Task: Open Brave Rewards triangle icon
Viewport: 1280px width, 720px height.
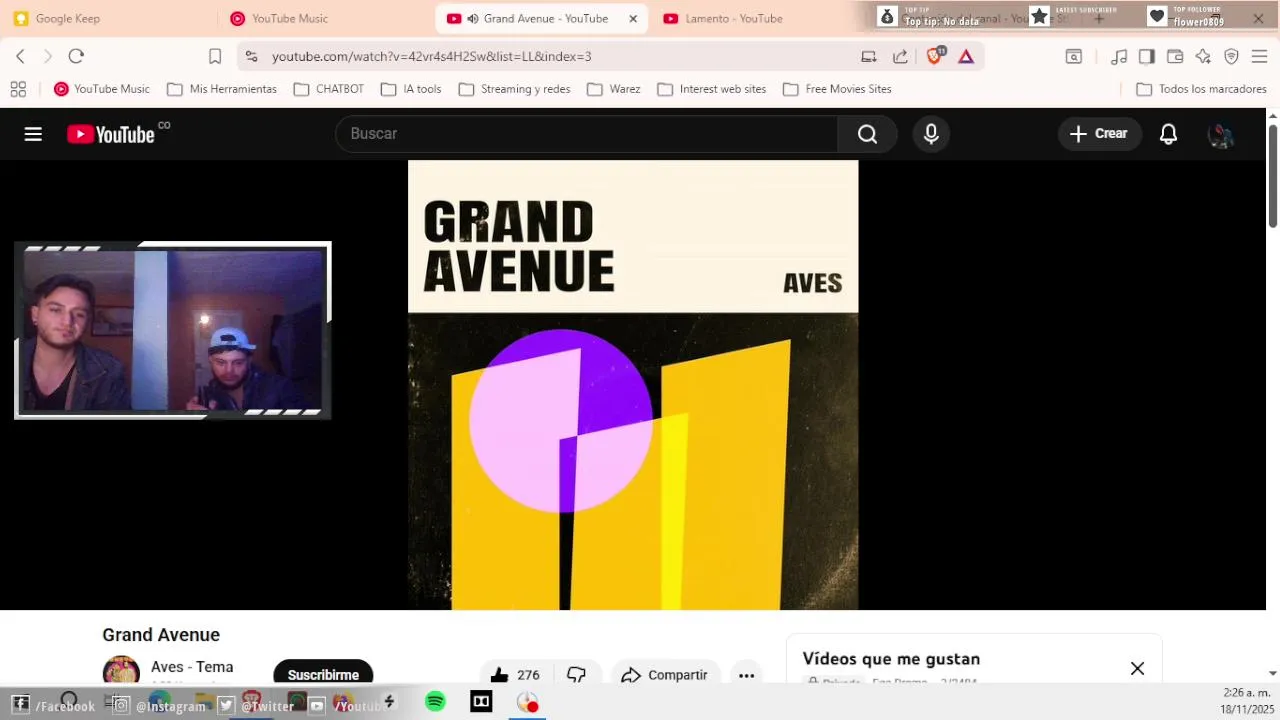Action: (966, 56)
